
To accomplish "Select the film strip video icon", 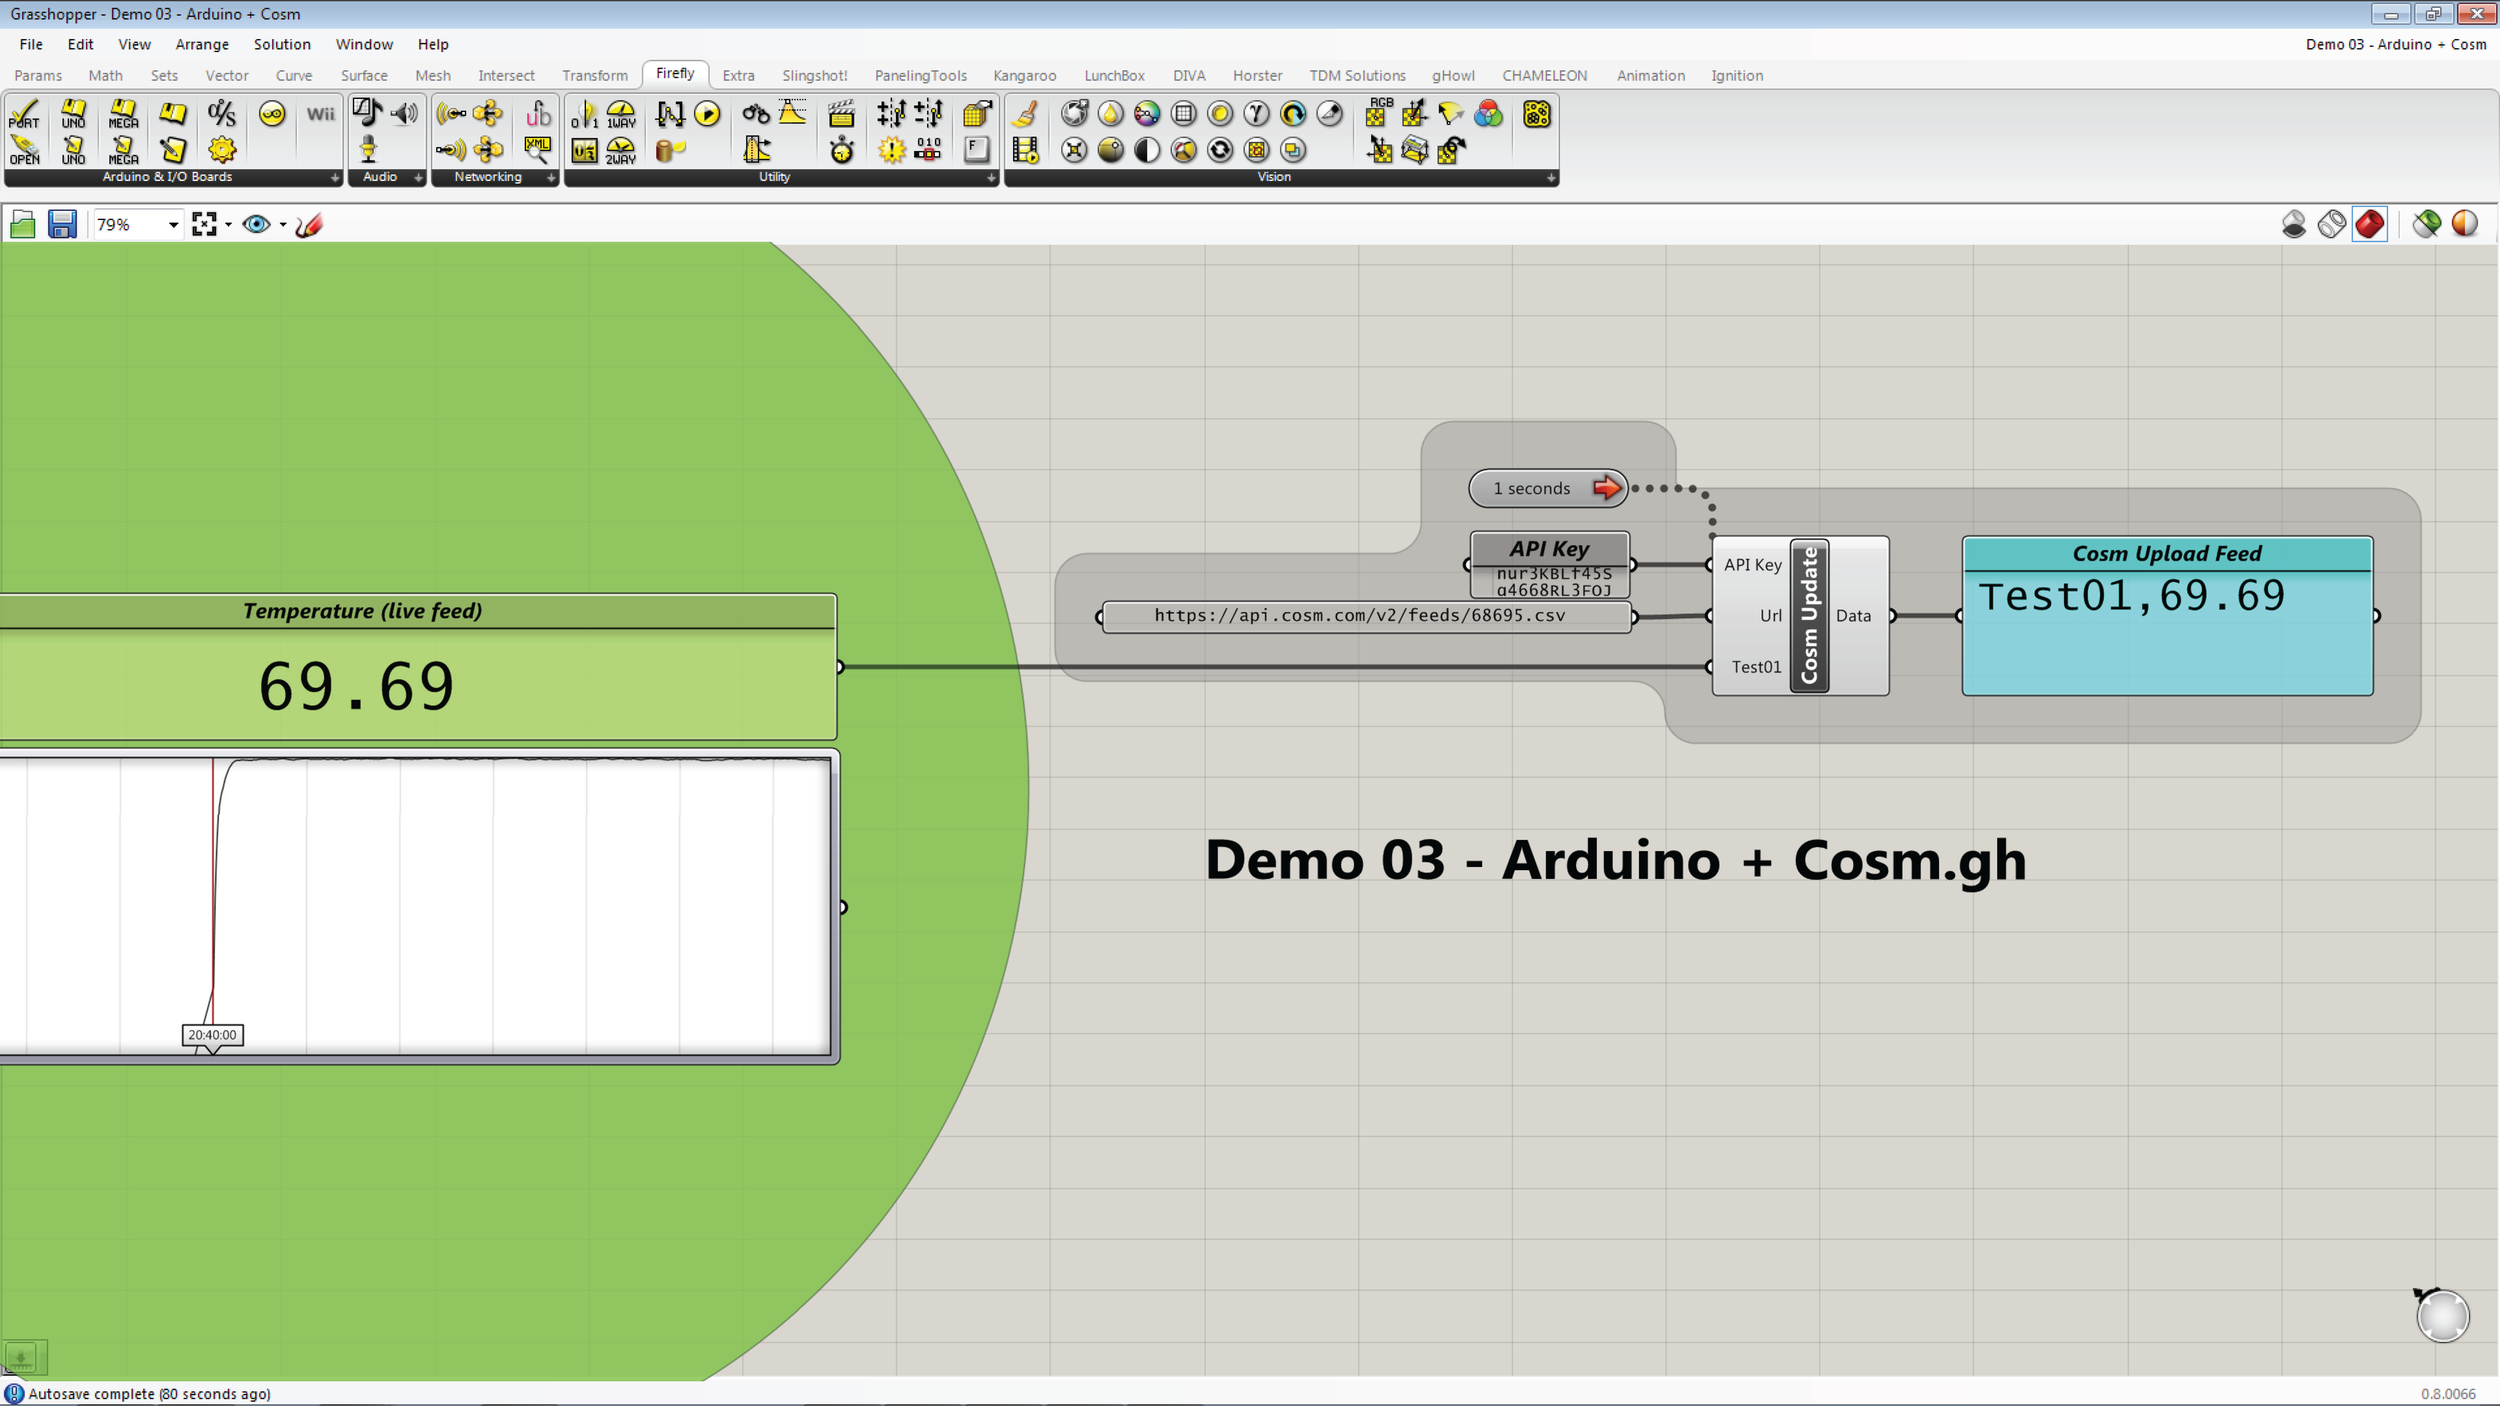I will [1025, 150].
